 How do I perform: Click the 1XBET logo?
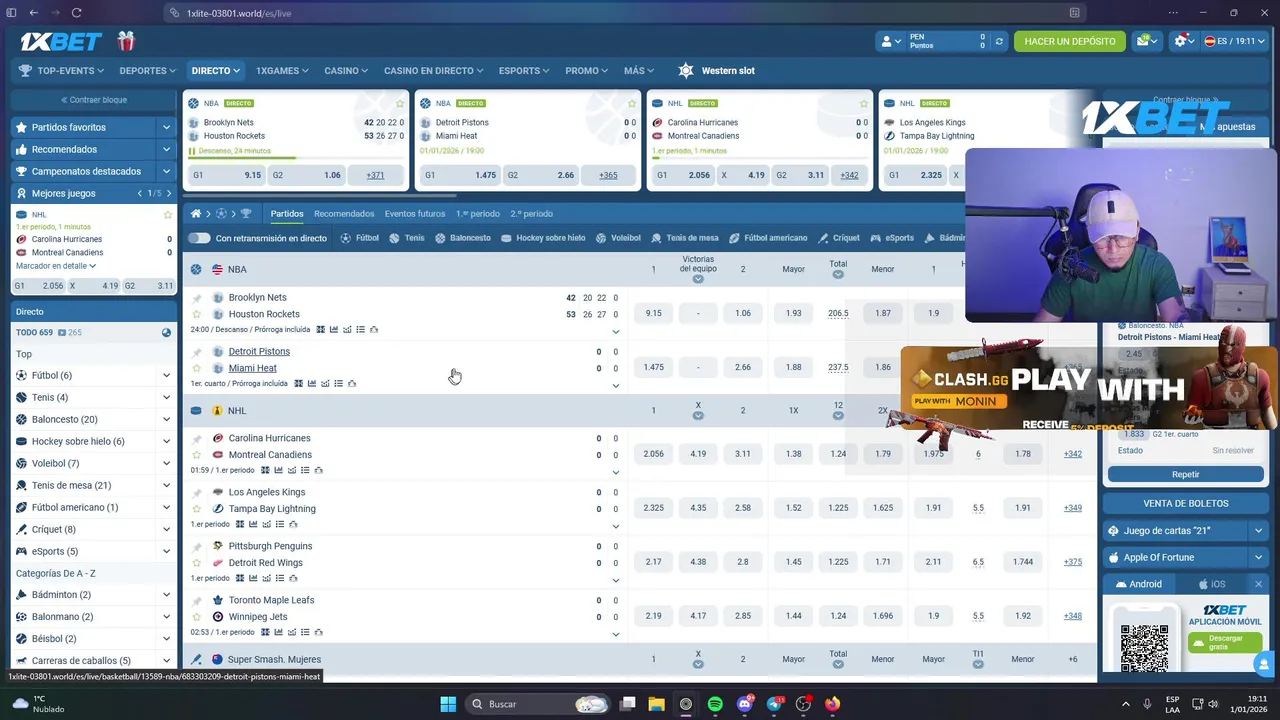[62, 41]
